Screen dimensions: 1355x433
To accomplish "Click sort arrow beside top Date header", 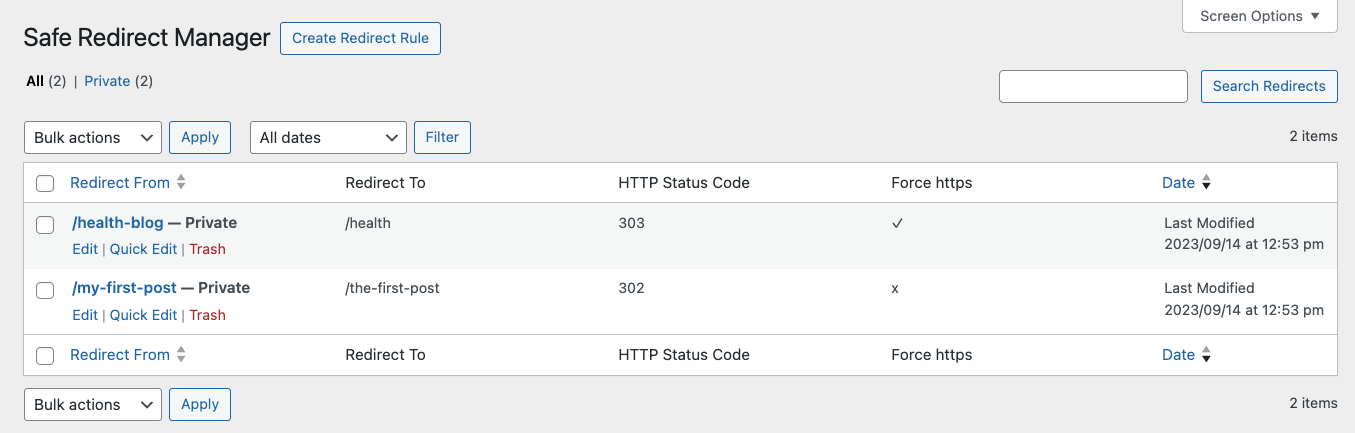I will [1206, 183].
